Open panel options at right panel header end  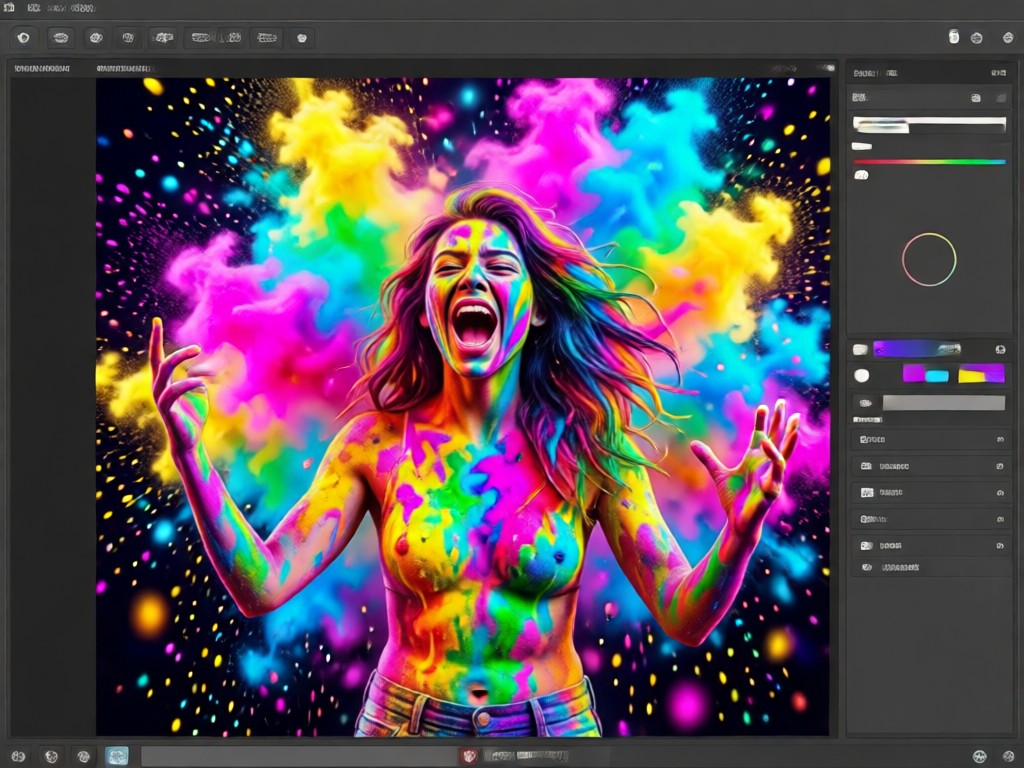pyautogui.click(x=999, y=73)
